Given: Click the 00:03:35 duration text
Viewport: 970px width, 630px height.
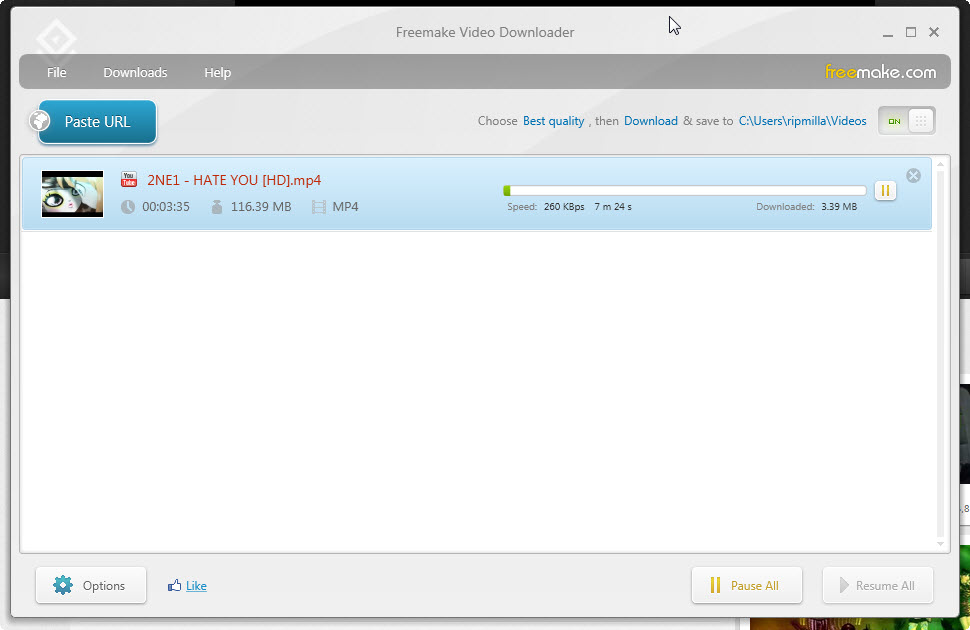Looking at the screenshot, I should (166, 207).
